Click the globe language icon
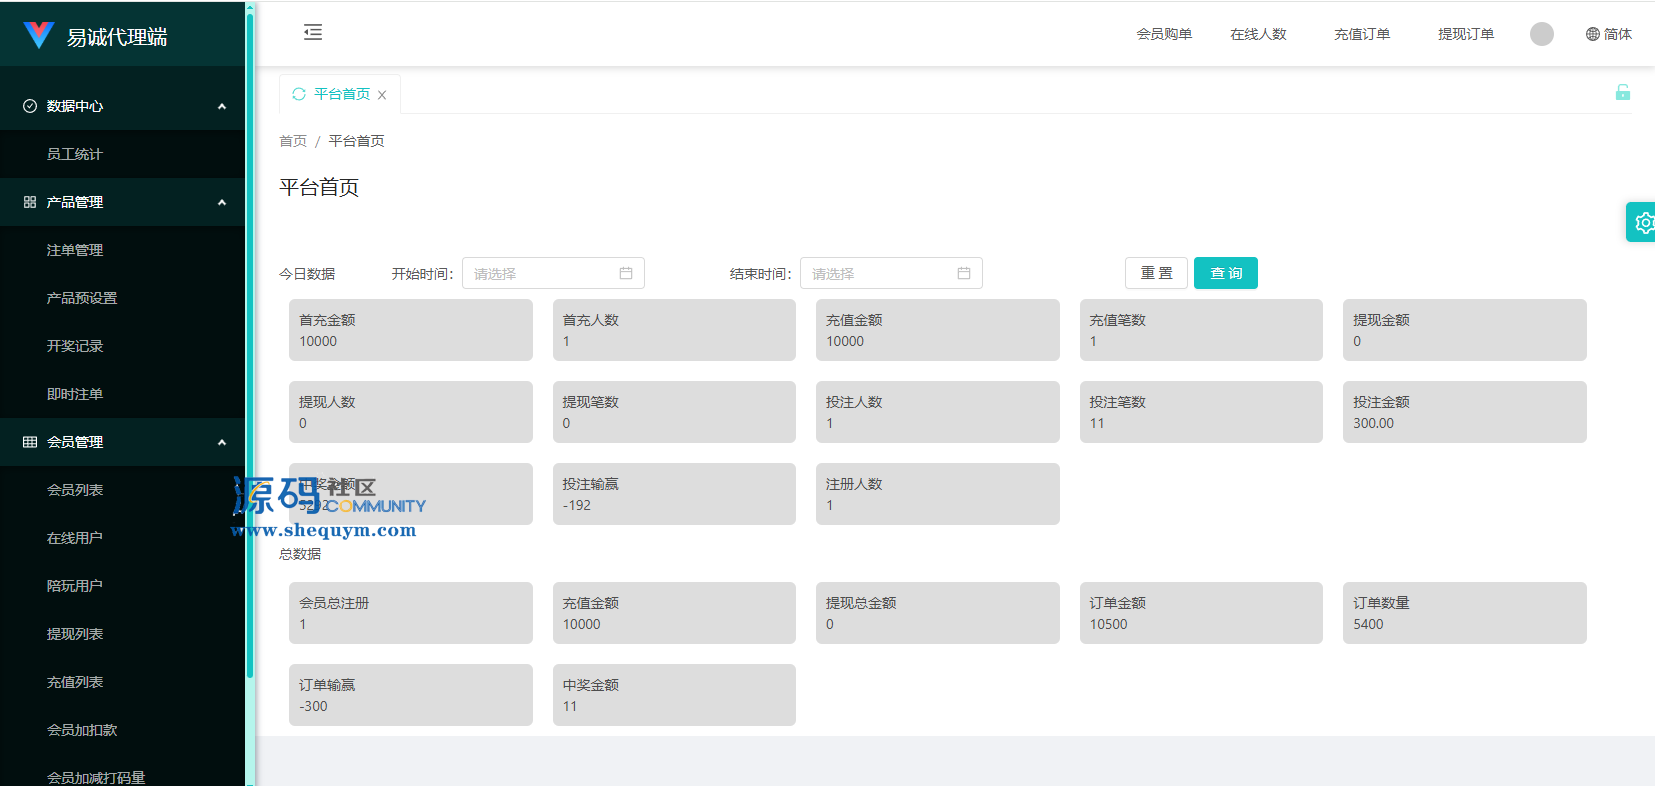The height and width of the screenshot is (786, 1655). click(1592, 34)
